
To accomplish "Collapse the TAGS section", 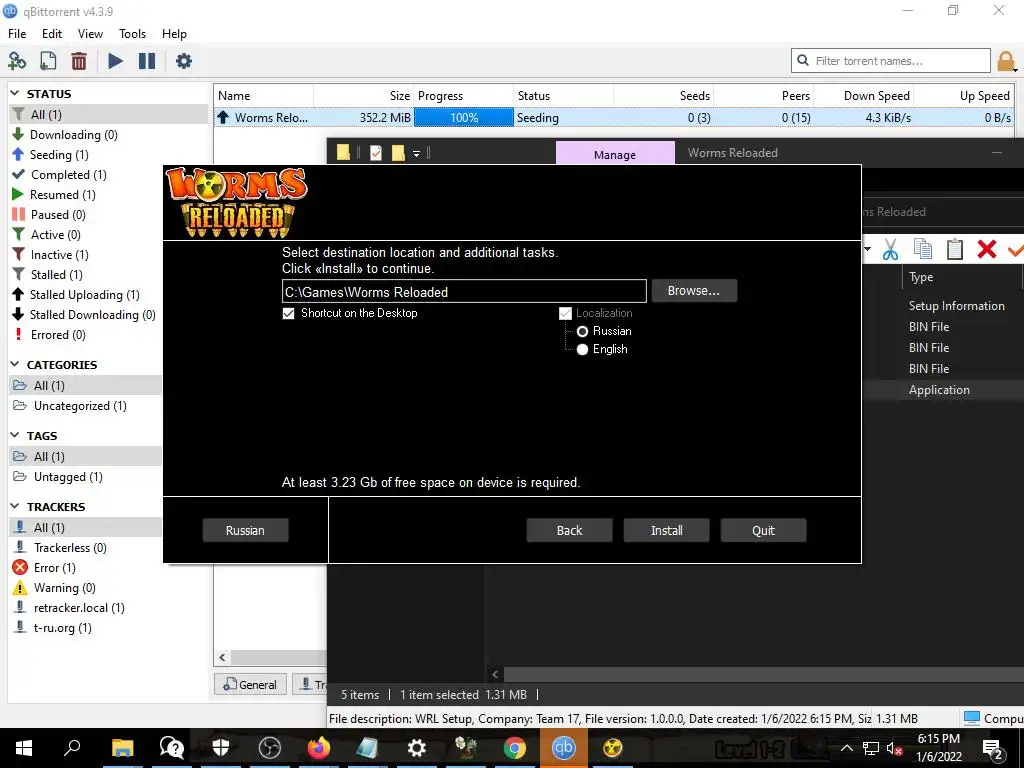I will pos(16,435).
